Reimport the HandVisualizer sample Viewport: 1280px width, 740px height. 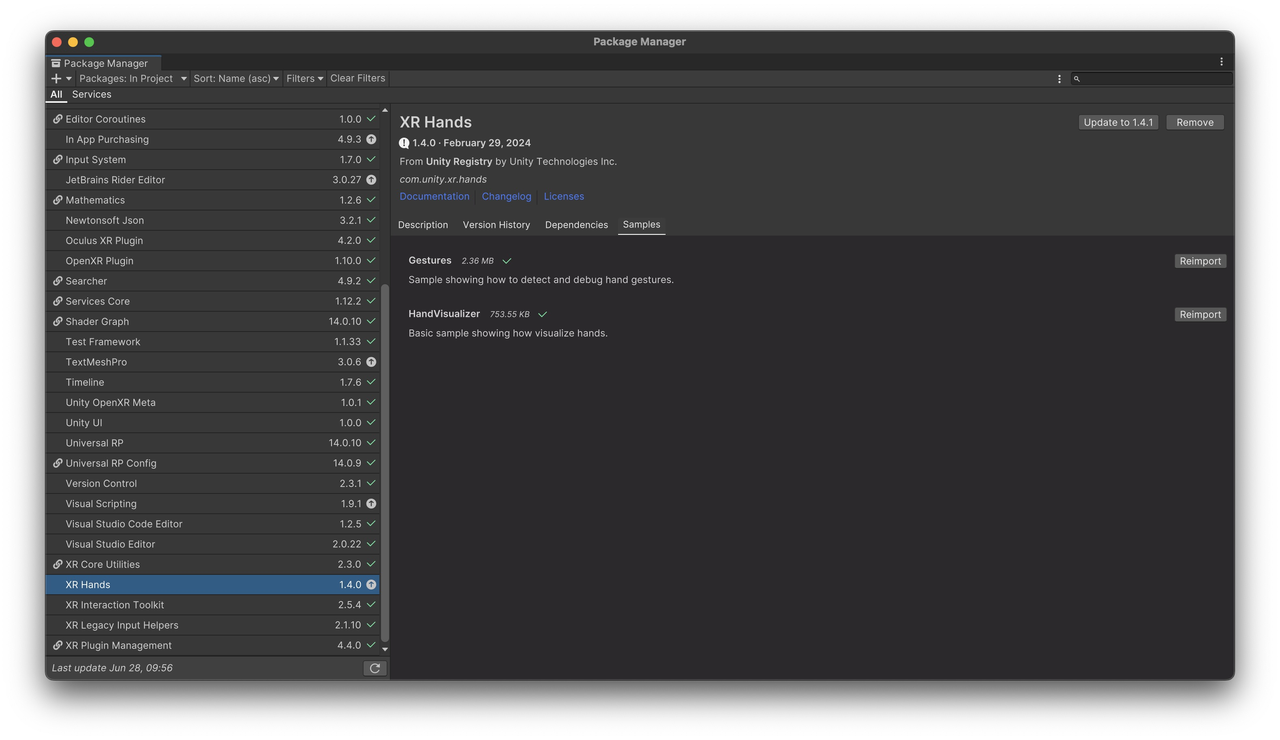(1200, 314)
